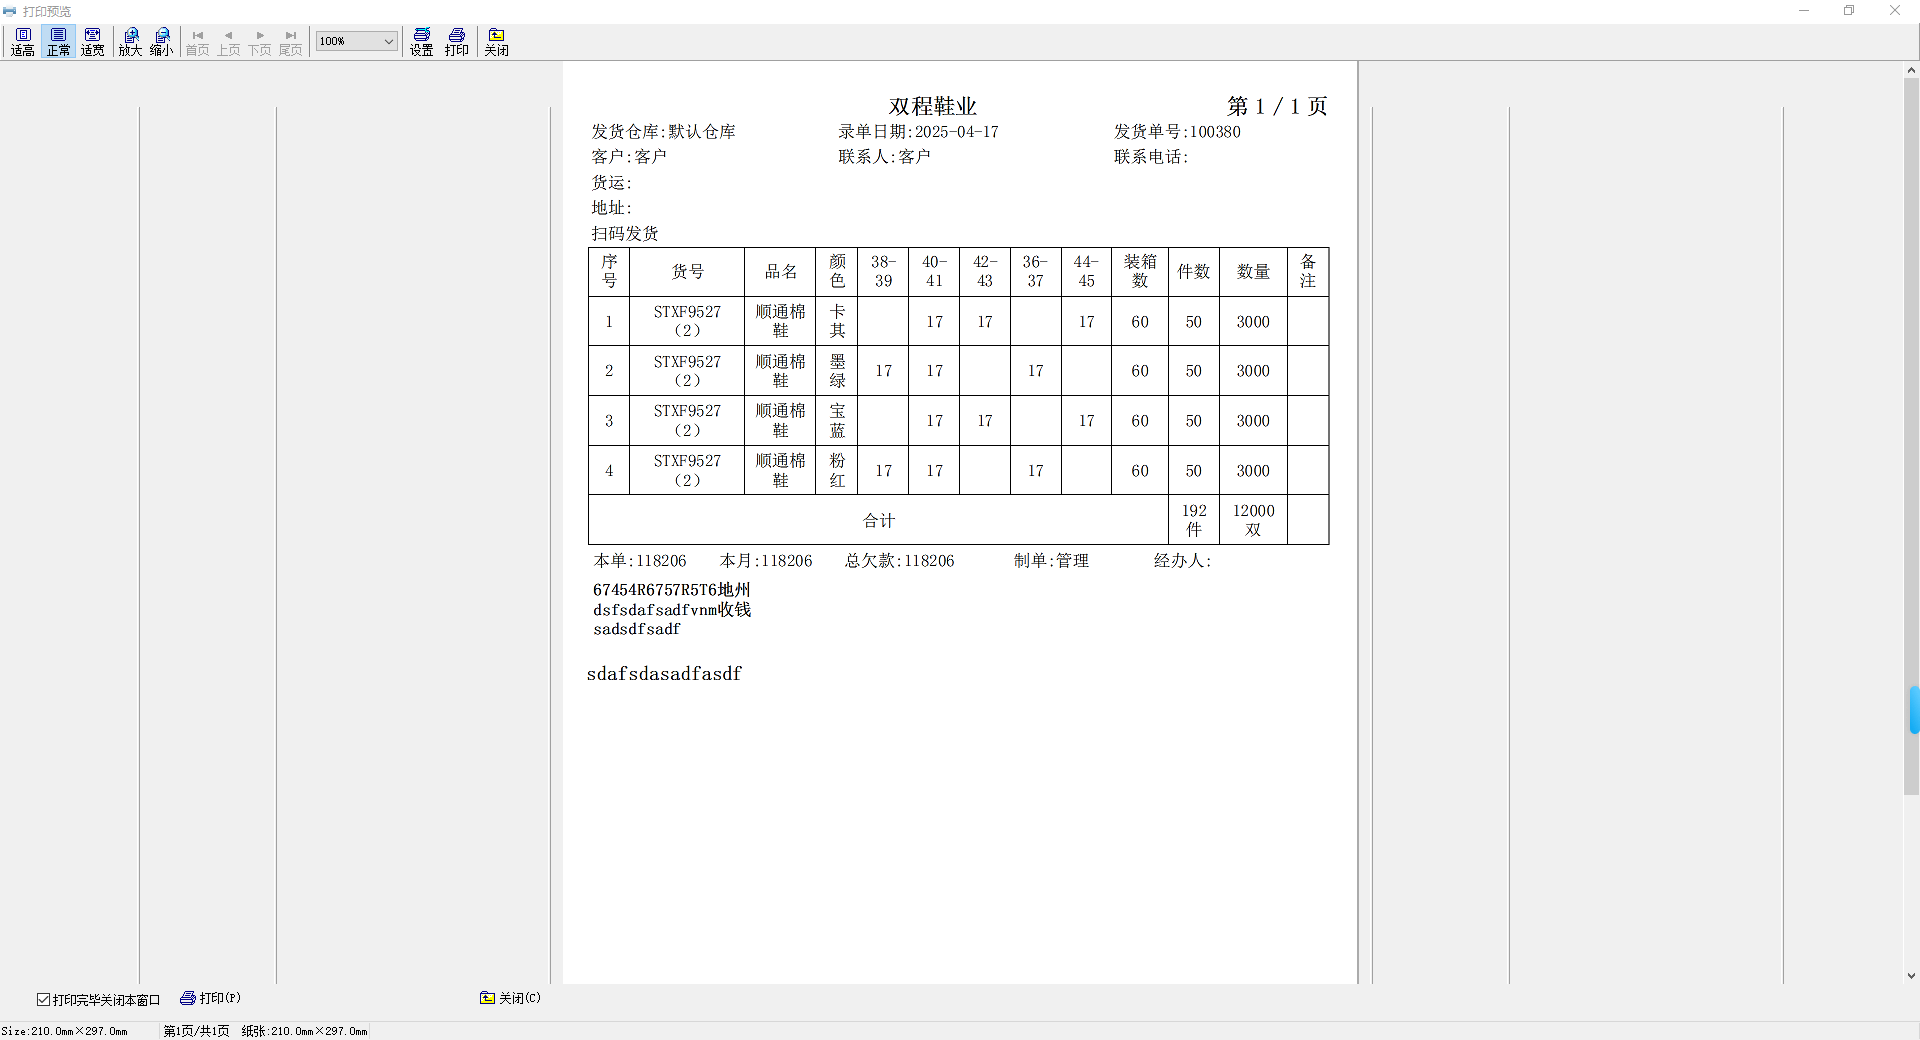Screen dimensions: 1920x1040
Task: Click the scrollbar up arrow
Action: click(x=1911, y=70)
